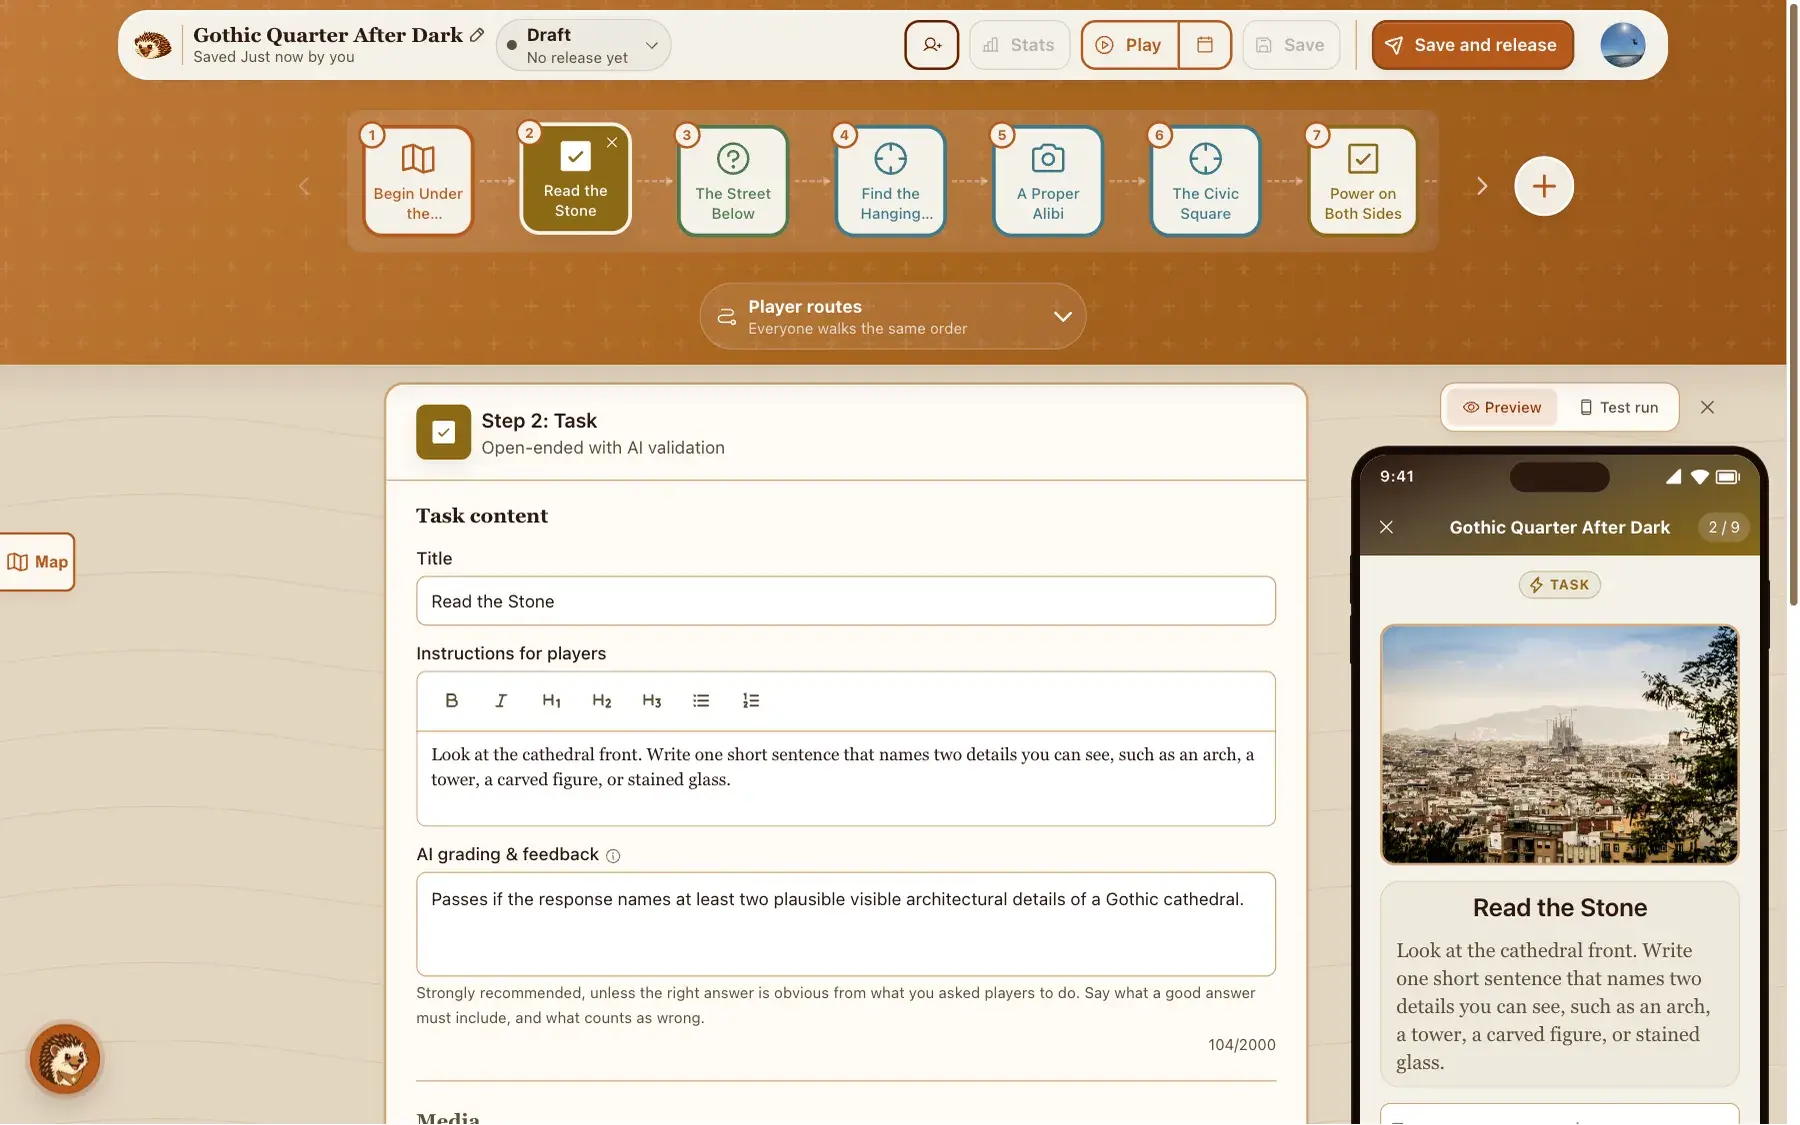
Task: Edit the AI grading & feedback text area
Action: tap(846, 924)
